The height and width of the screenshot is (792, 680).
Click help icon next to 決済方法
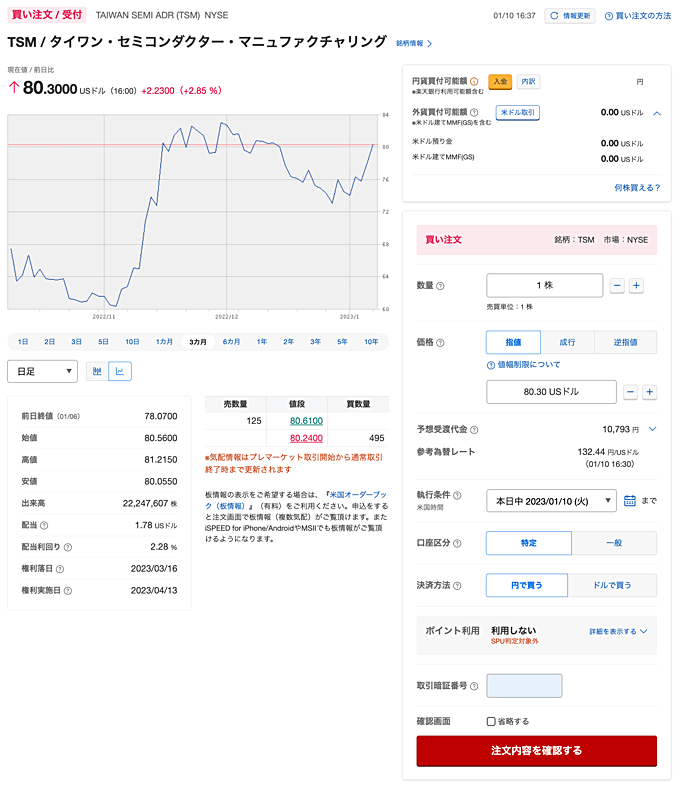coord(457,586)
